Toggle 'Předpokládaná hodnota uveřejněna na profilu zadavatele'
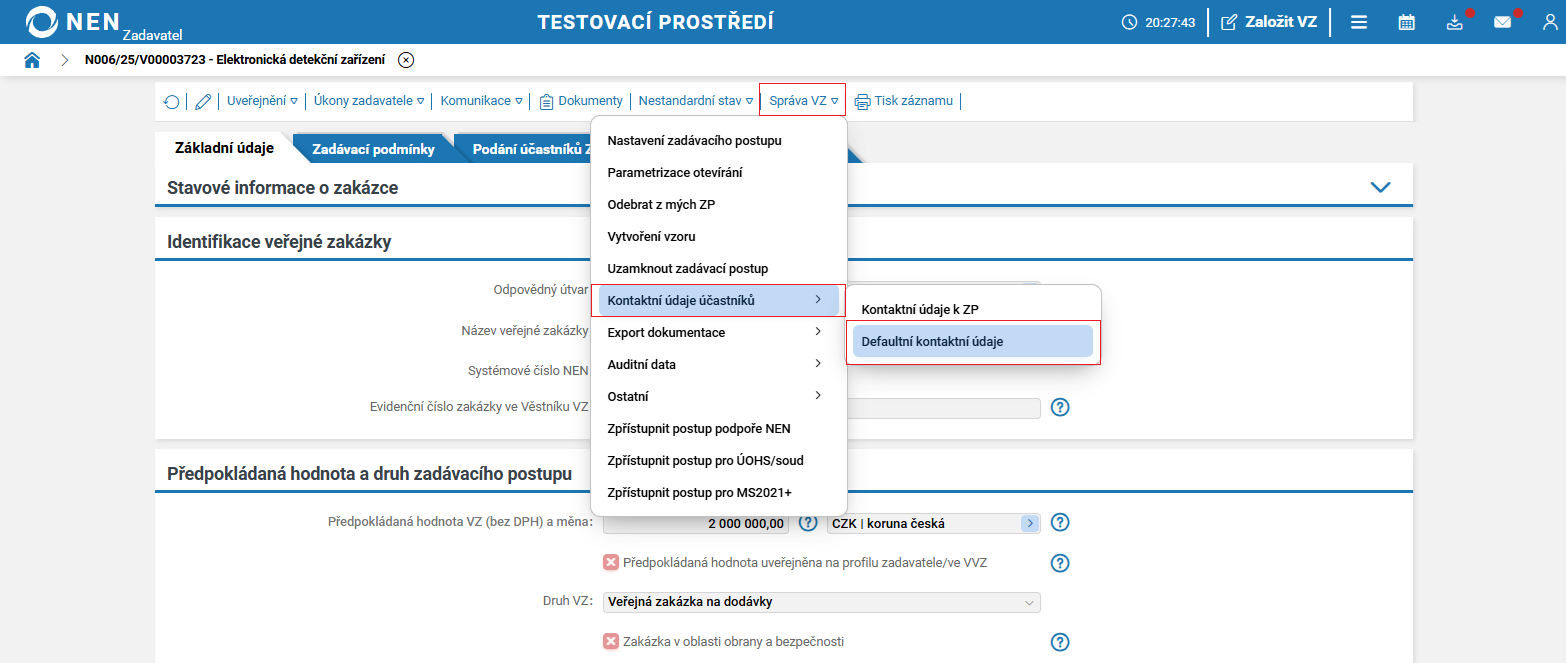1566x663 pixels. pyautogui.click(x=610, y=562)
